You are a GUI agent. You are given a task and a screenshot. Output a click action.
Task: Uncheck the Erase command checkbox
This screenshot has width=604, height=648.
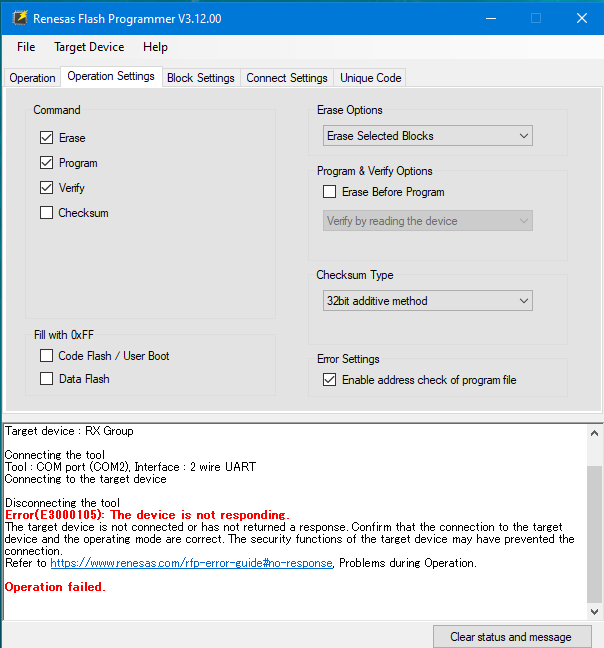click(47, 138)
